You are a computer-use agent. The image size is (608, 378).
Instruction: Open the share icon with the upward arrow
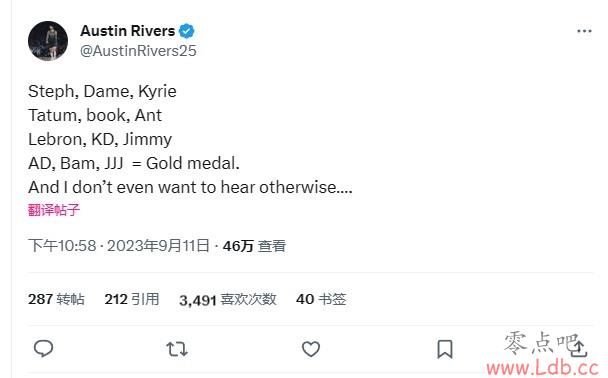pyautogui.click(x=578, y=348)
